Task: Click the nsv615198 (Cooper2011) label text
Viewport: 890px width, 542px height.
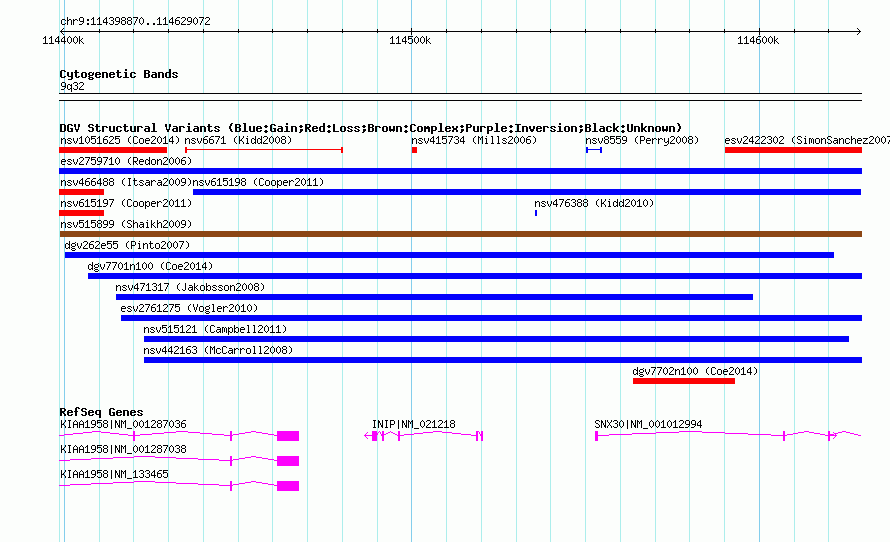Action: pyautogui.click(x=258, y=182)
